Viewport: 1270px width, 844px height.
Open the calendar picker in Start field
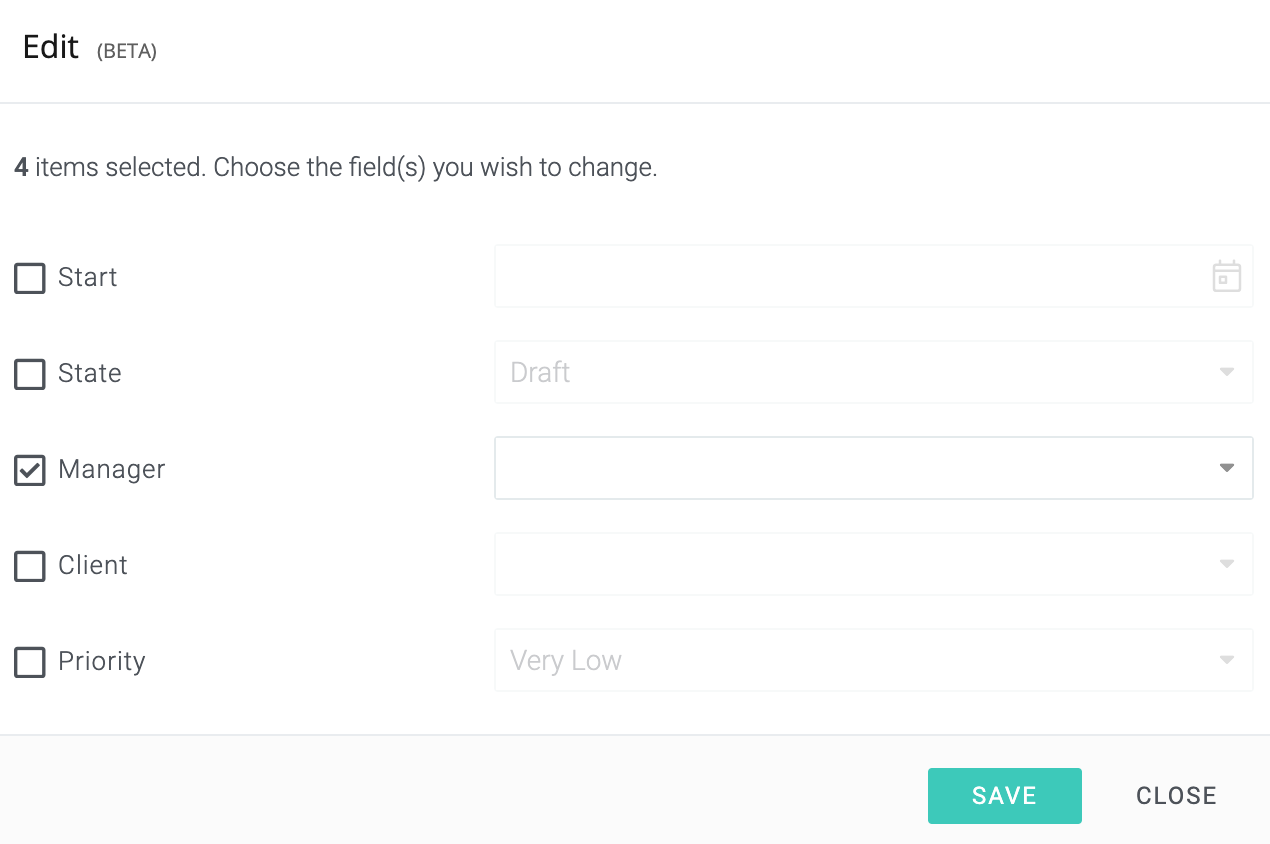point(1226,276)
